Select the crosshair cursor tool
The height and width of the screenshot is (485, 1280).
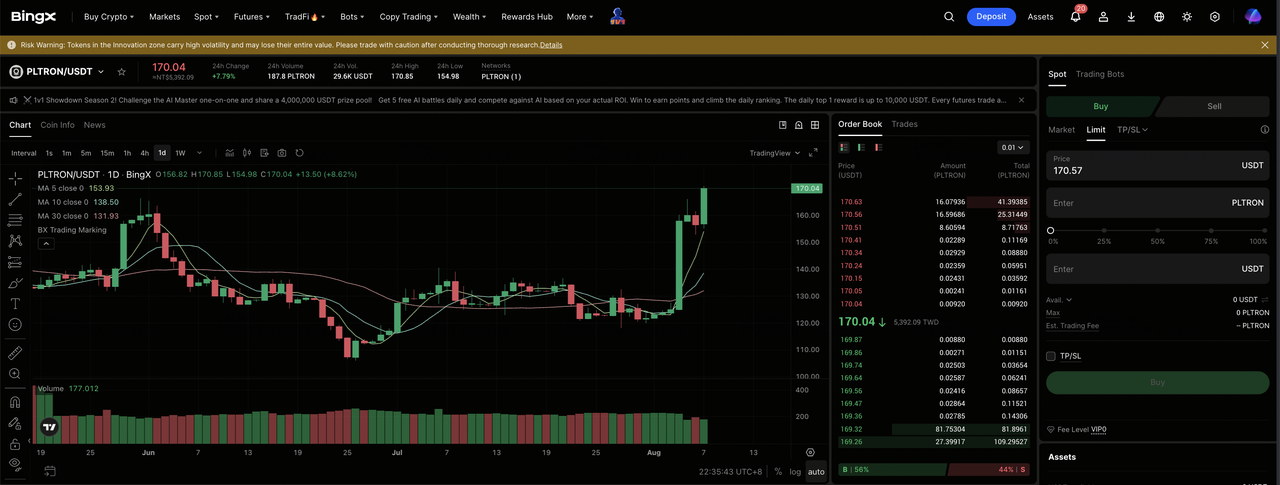click(15, 178)
